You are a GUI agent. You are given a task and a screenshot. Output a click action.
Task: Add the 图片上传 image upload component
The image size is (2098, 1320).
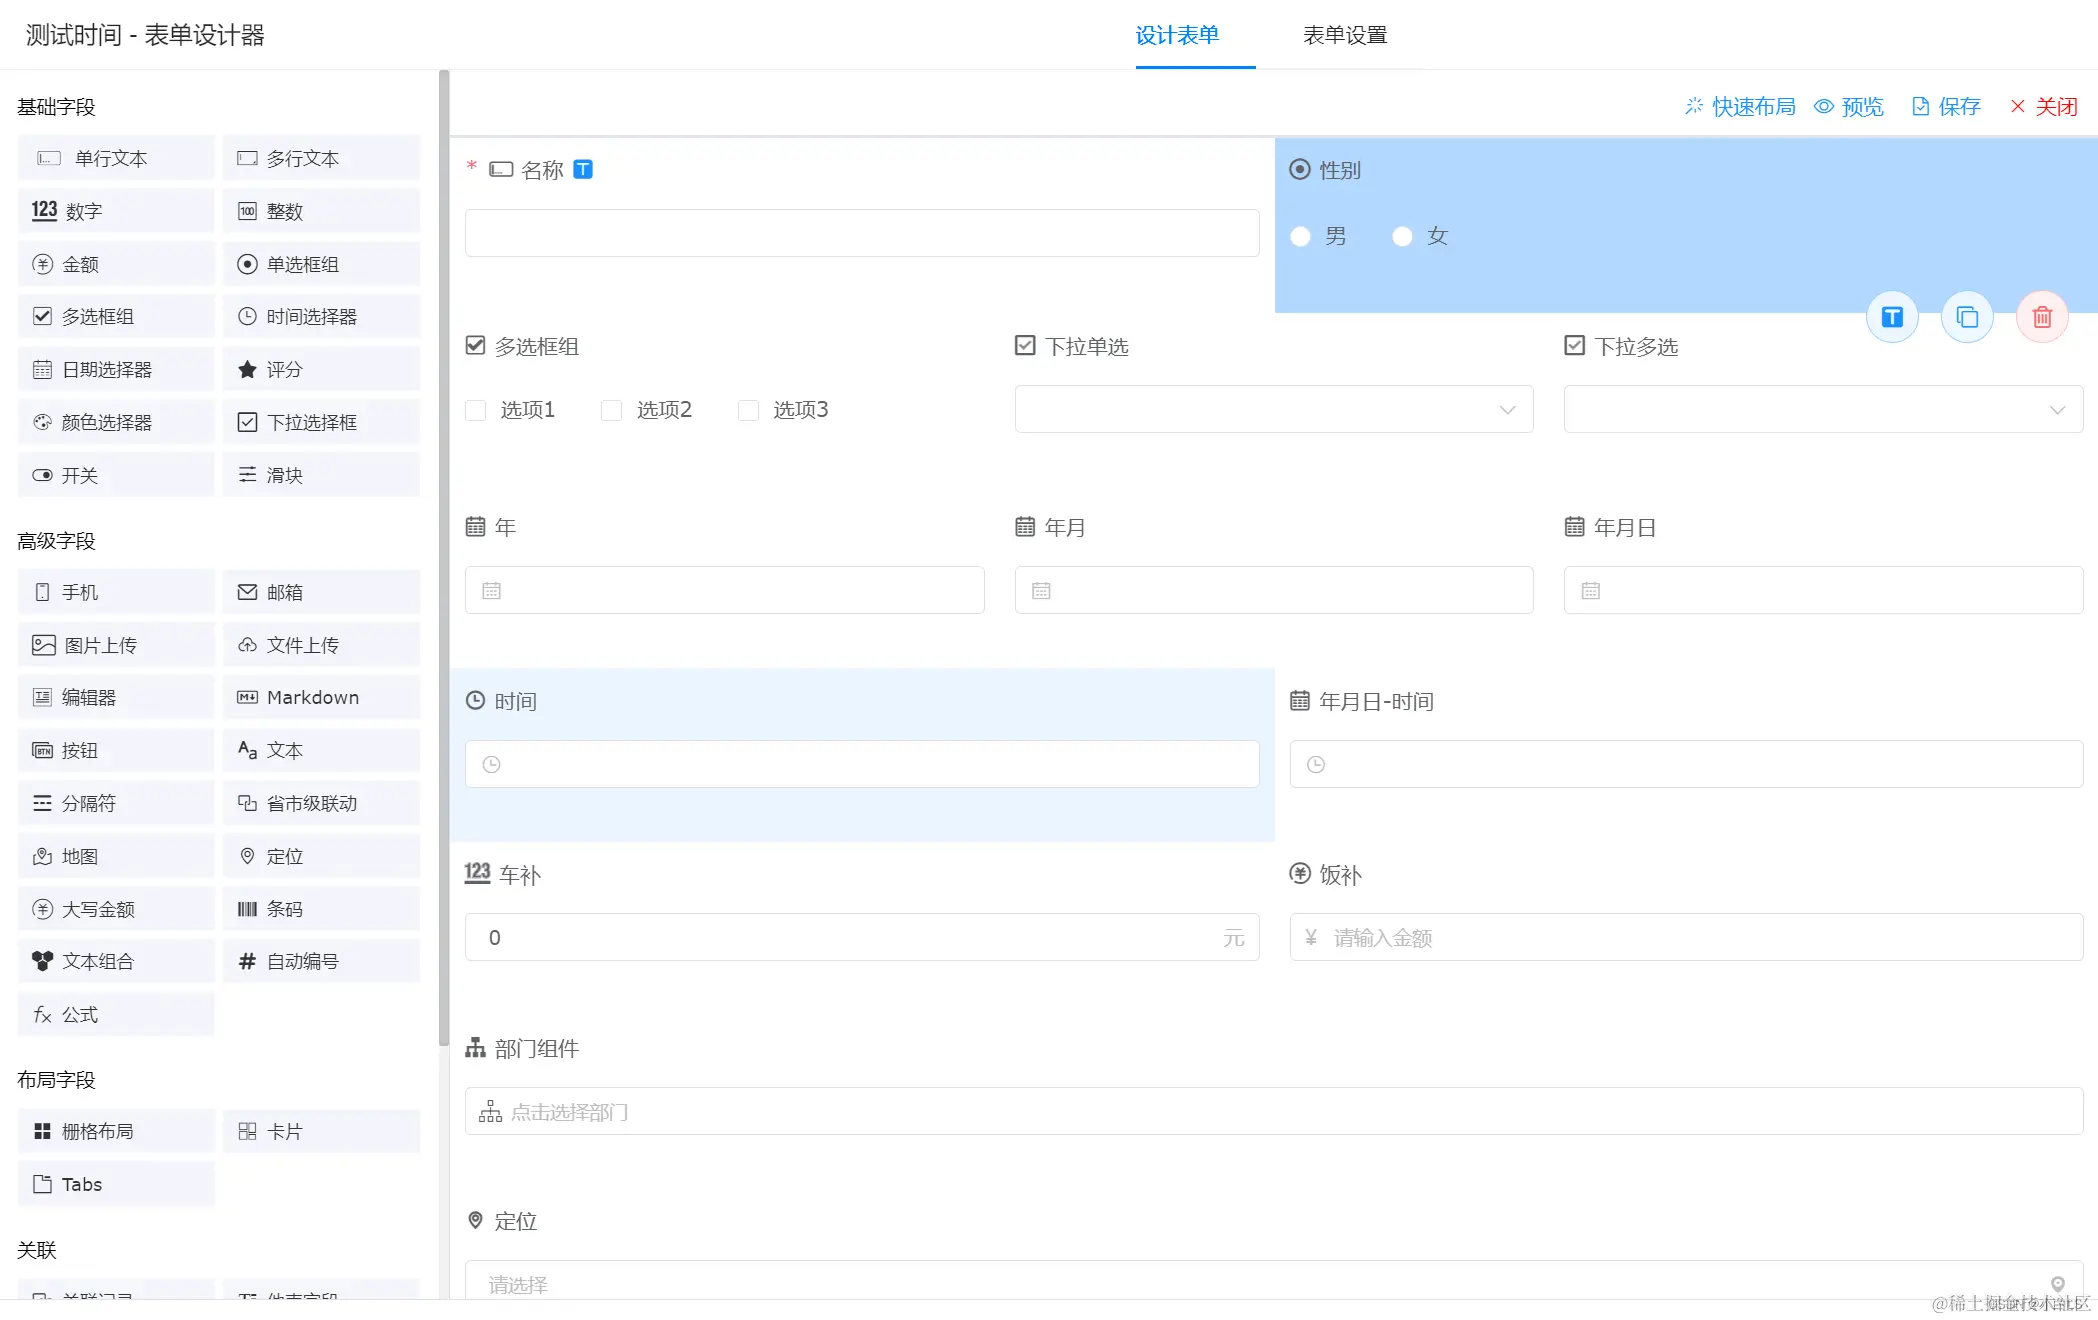[116, 645]
